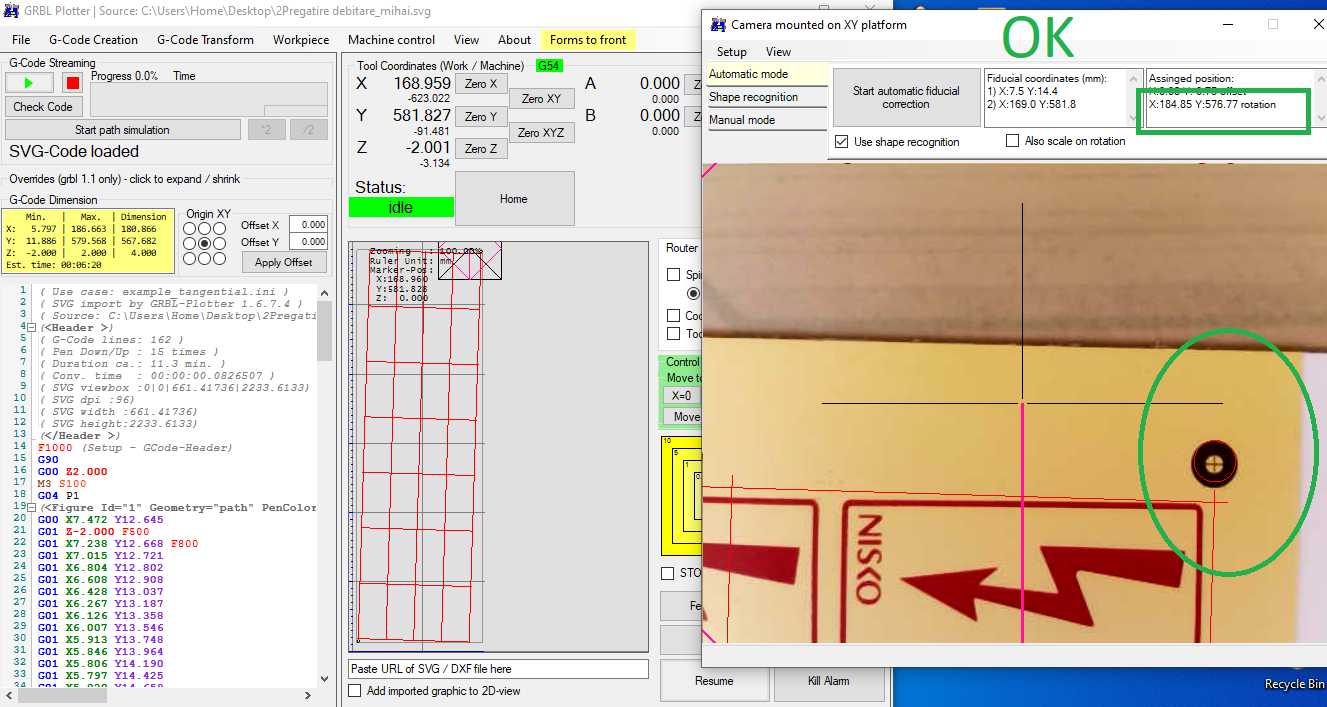Screen dimensions: 1327x707
Task: Open the Recycle Bin from the taskbar
Action: [x=1293, y=684]
